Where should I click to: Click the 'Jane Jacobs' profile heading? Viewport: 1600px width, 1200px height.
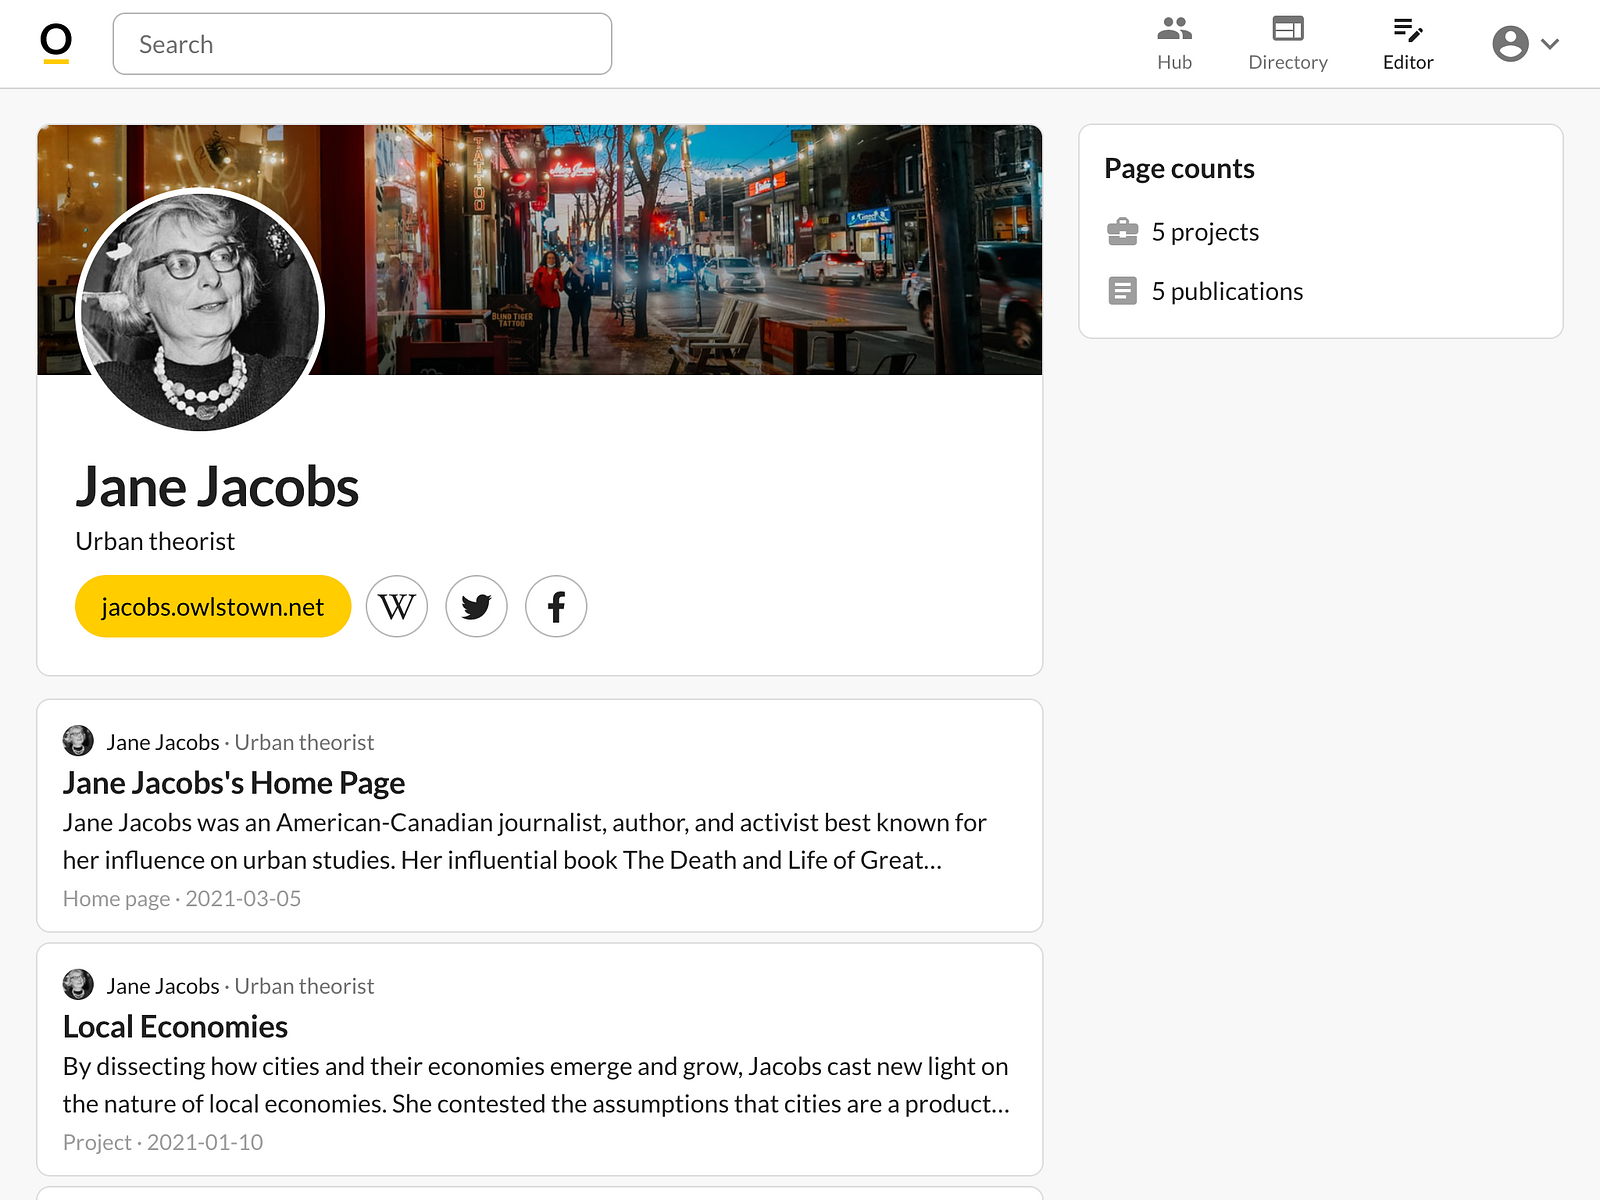click(217, 487)
